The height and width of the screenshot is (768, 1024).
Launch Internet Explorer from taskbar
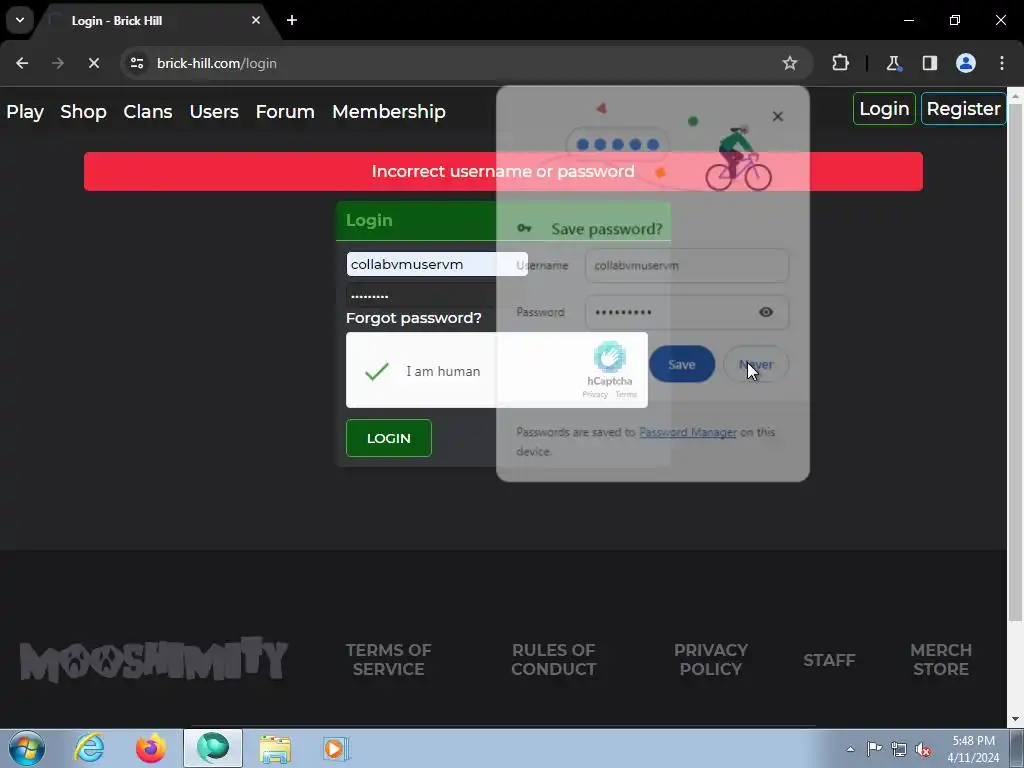click(x=89, y=748)
